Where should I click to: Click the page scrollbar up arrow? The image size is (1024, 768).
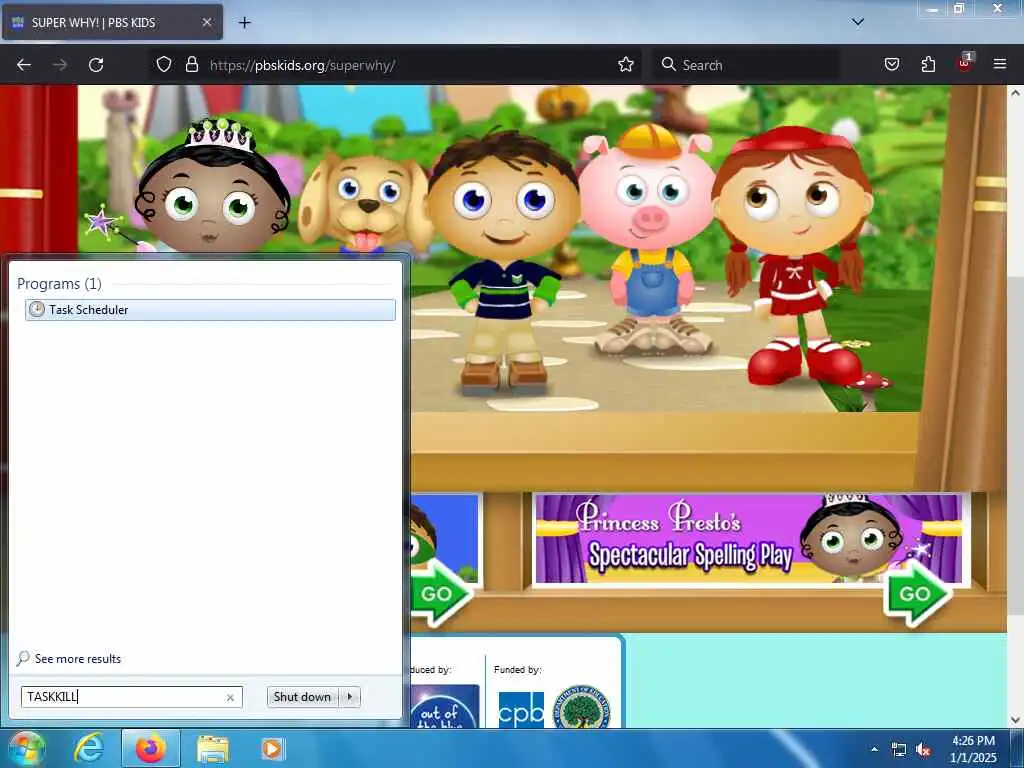pos(1015,93)
